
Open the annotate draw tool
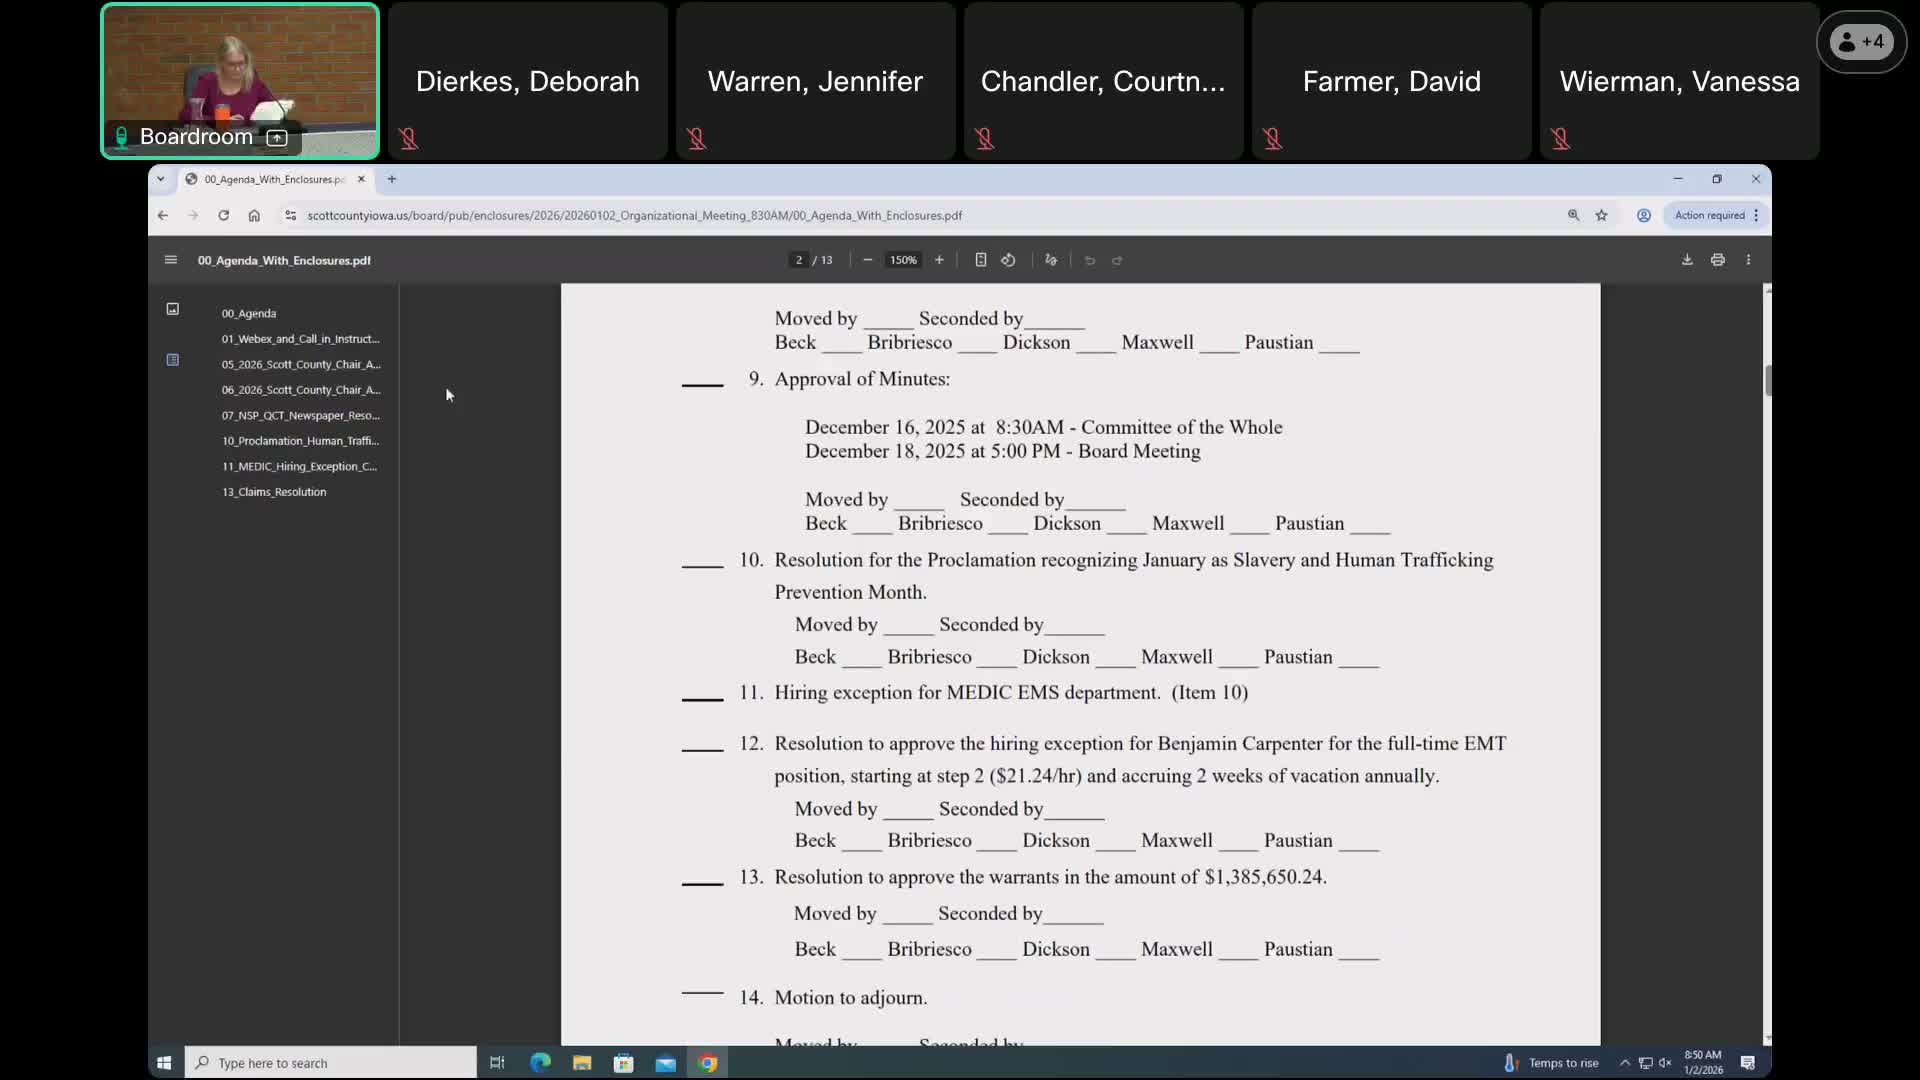pos(1051,260)
